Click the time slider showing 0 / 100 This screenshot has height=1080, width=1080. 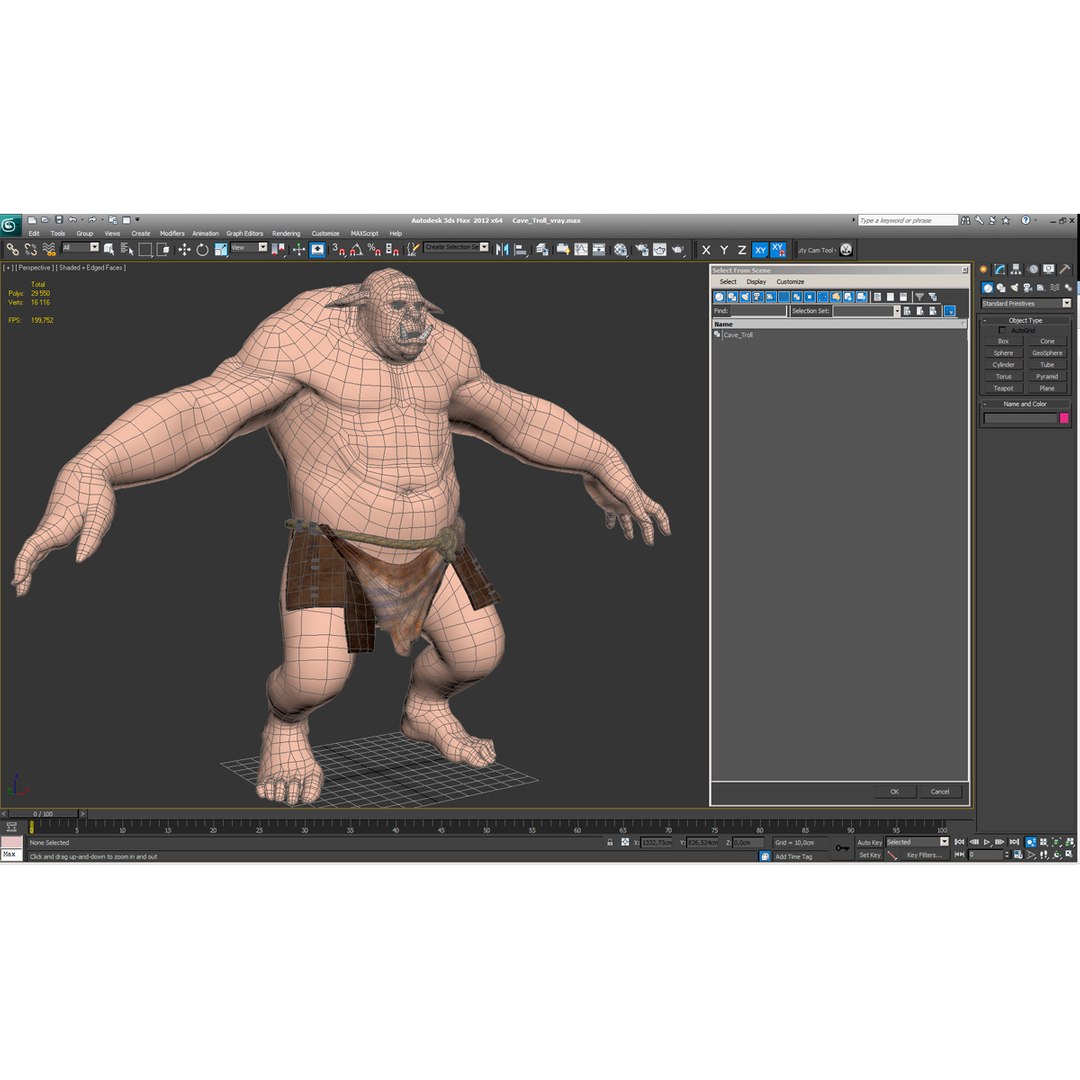43,813
